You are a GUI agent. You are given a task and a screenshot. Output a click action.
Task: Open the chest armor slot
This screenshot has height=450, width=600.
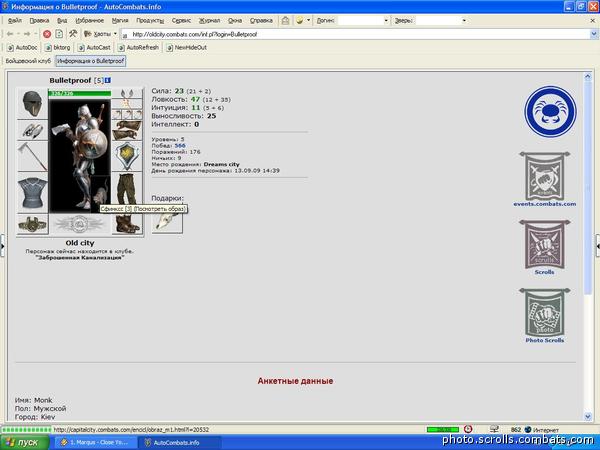[32, 192]
